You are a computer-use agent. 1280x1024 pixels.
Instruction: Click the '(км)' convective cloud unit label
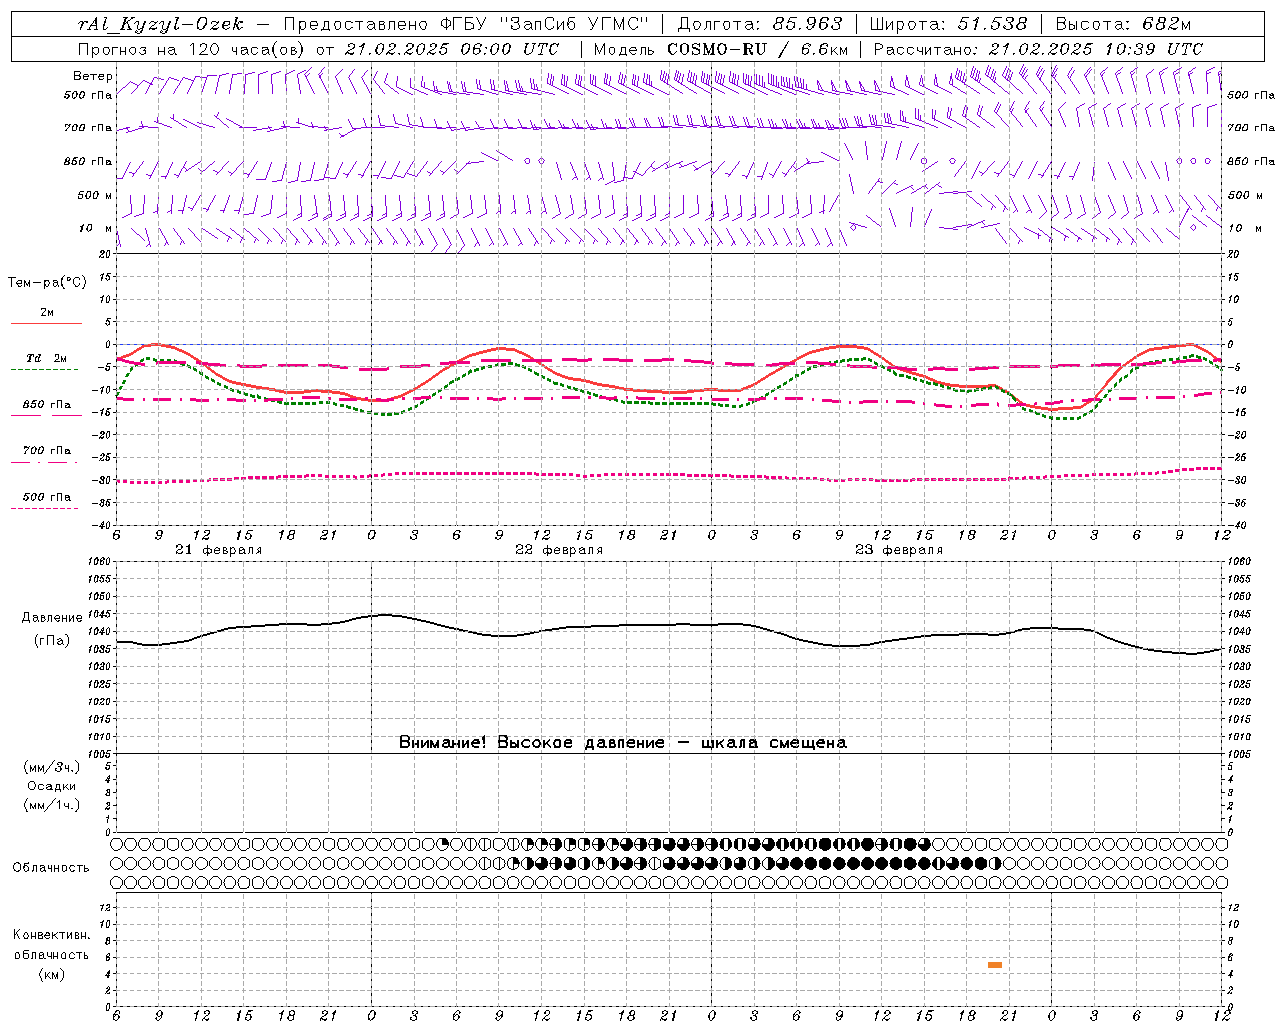(x=51, y=974)
